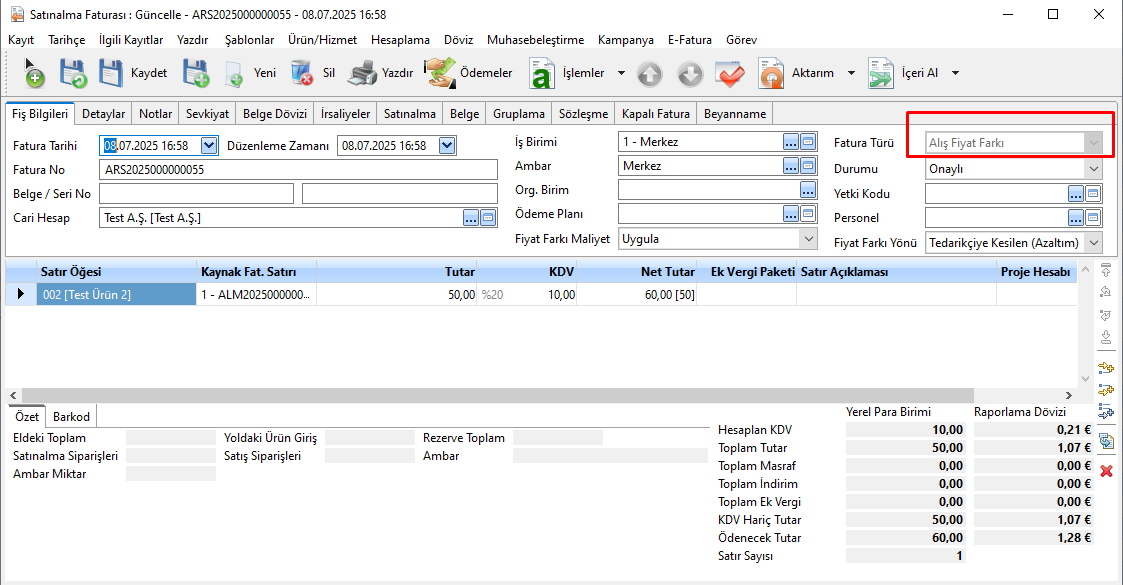
Task: Open the Durumu dropdown
Action: point(1093,169)
